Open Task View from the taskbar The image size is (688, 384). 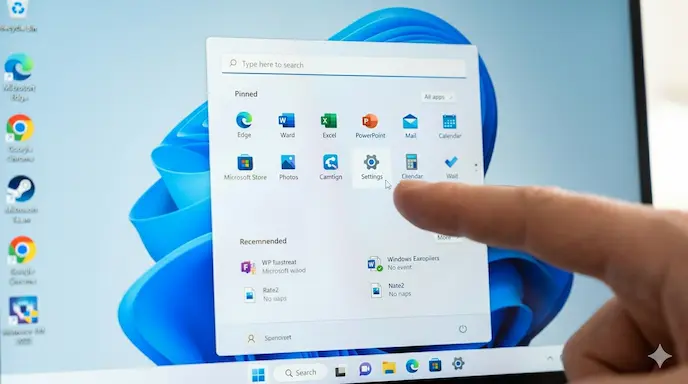click(x=340, y=372)
